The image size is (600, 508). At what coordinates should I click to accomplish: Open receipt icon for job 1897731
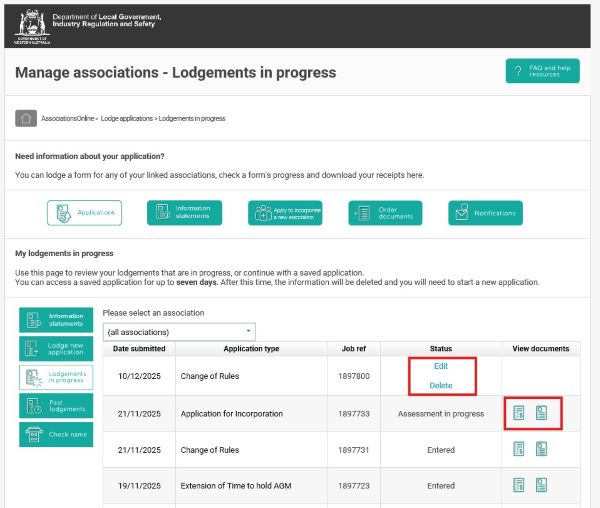tap(518, 449)
